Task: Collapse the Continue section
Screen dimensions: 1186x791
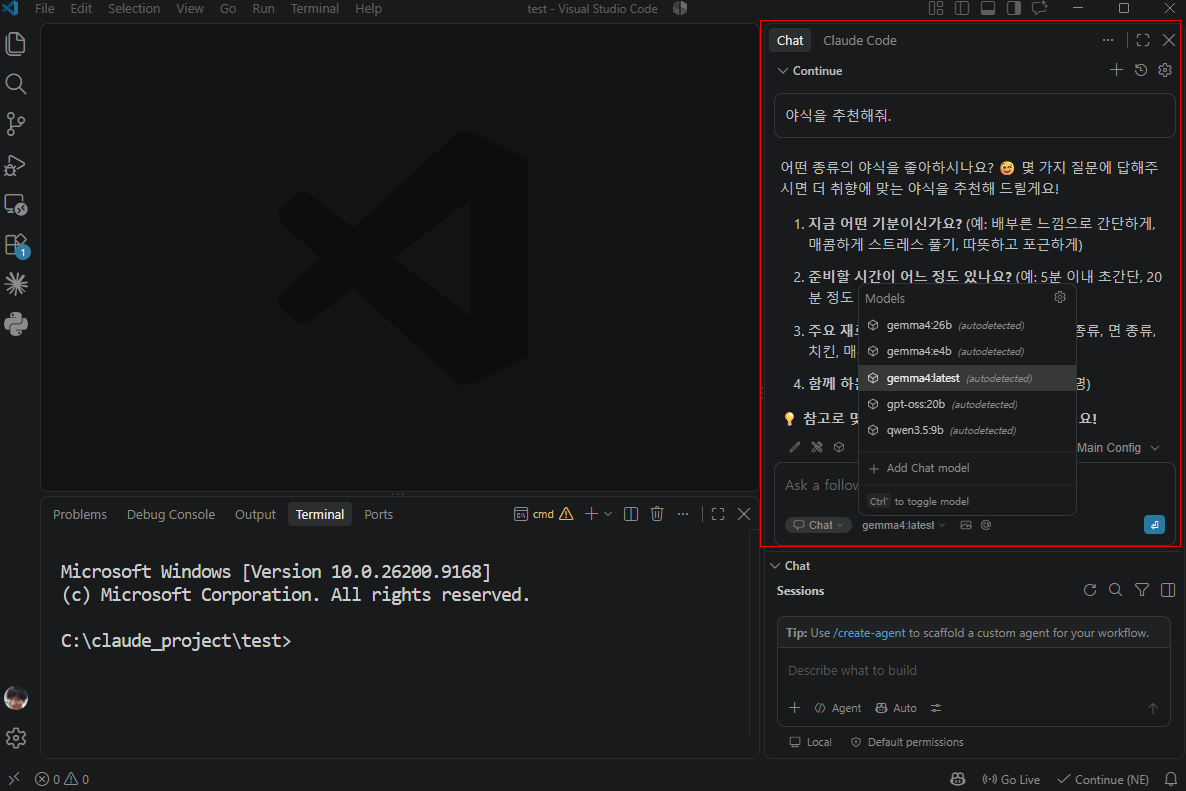Action: tap(809, 70)
